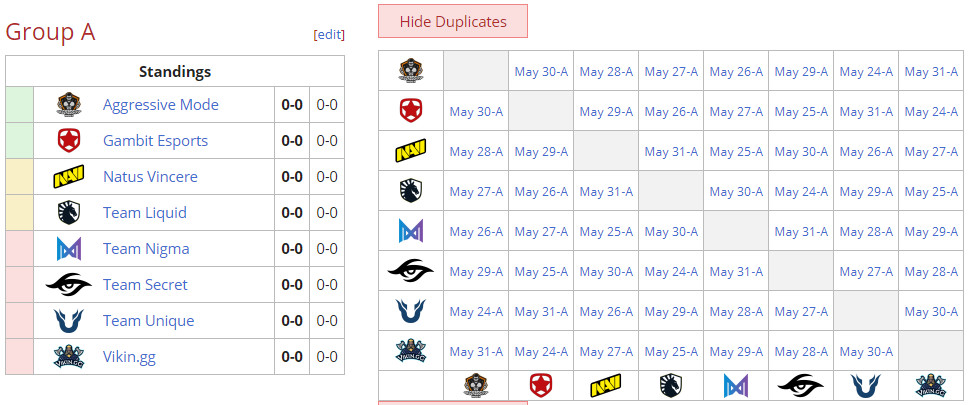Click the Gambit Esports logo in standings
The height and width of the screenshot is (405, 972).
click(x=68, y=141)
